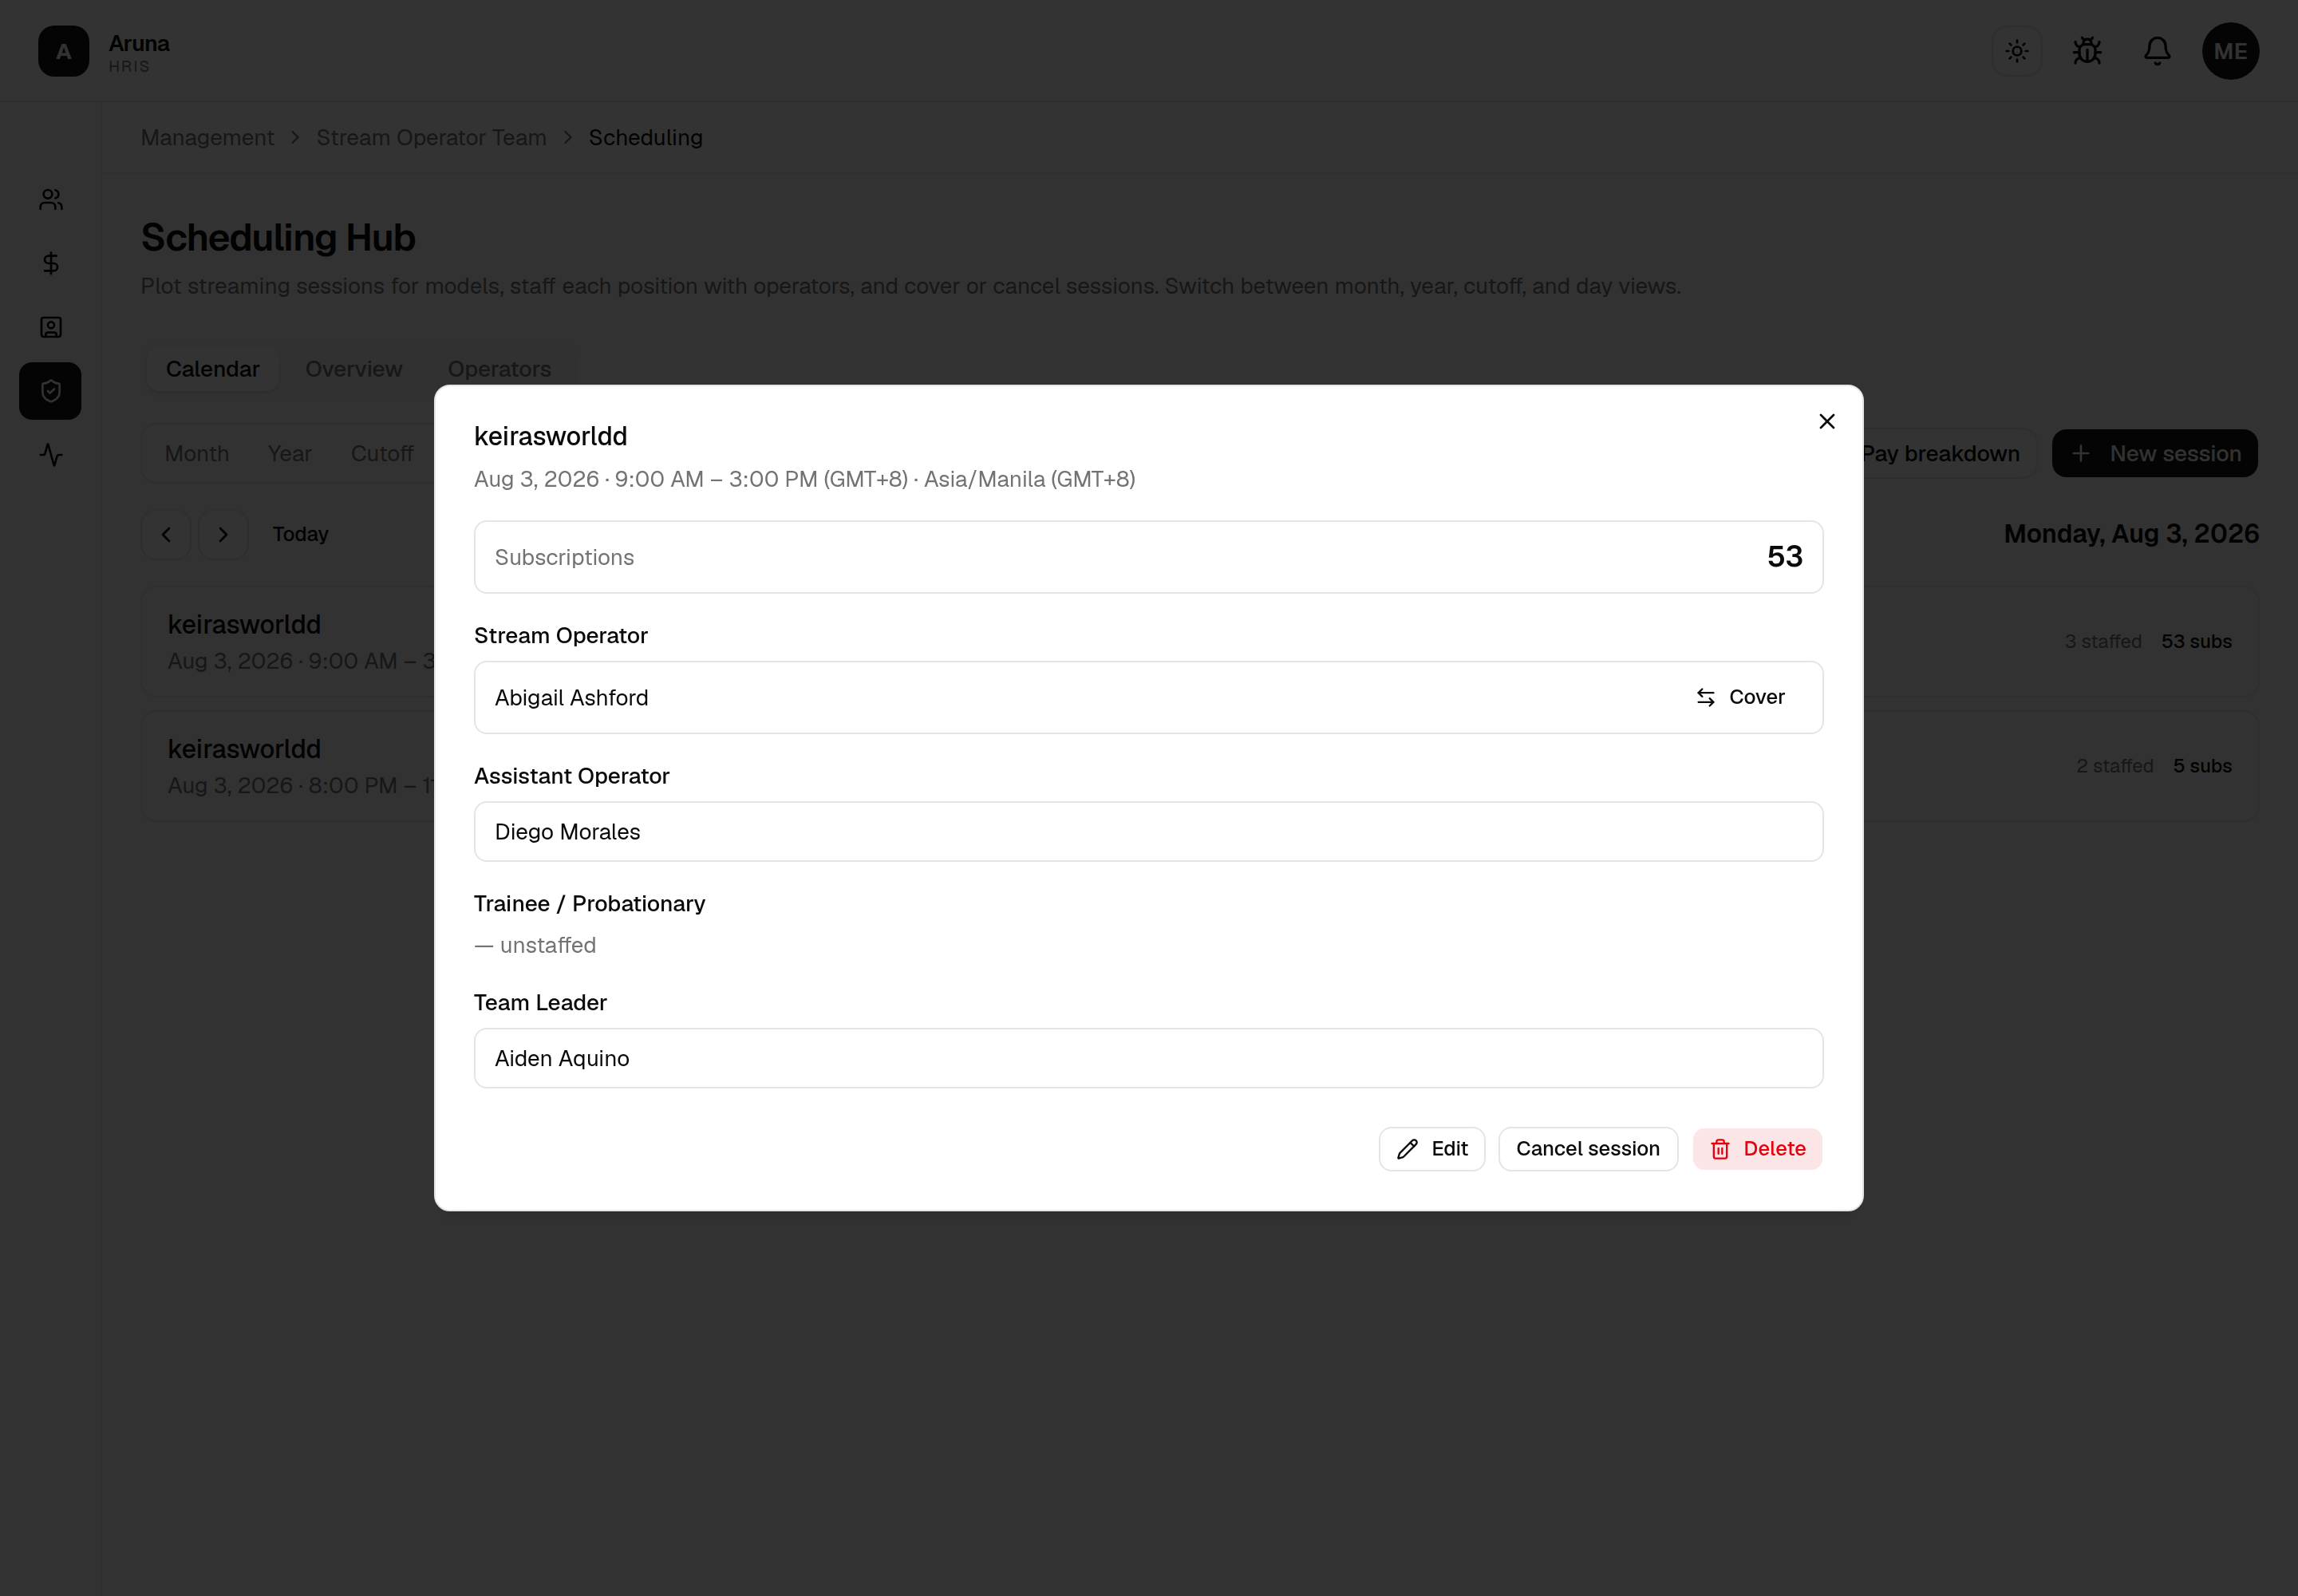The width and height of the screenshot is (2298, 1596).
Task: Click the keirasworldd dialog title
Action: (551, 436)
